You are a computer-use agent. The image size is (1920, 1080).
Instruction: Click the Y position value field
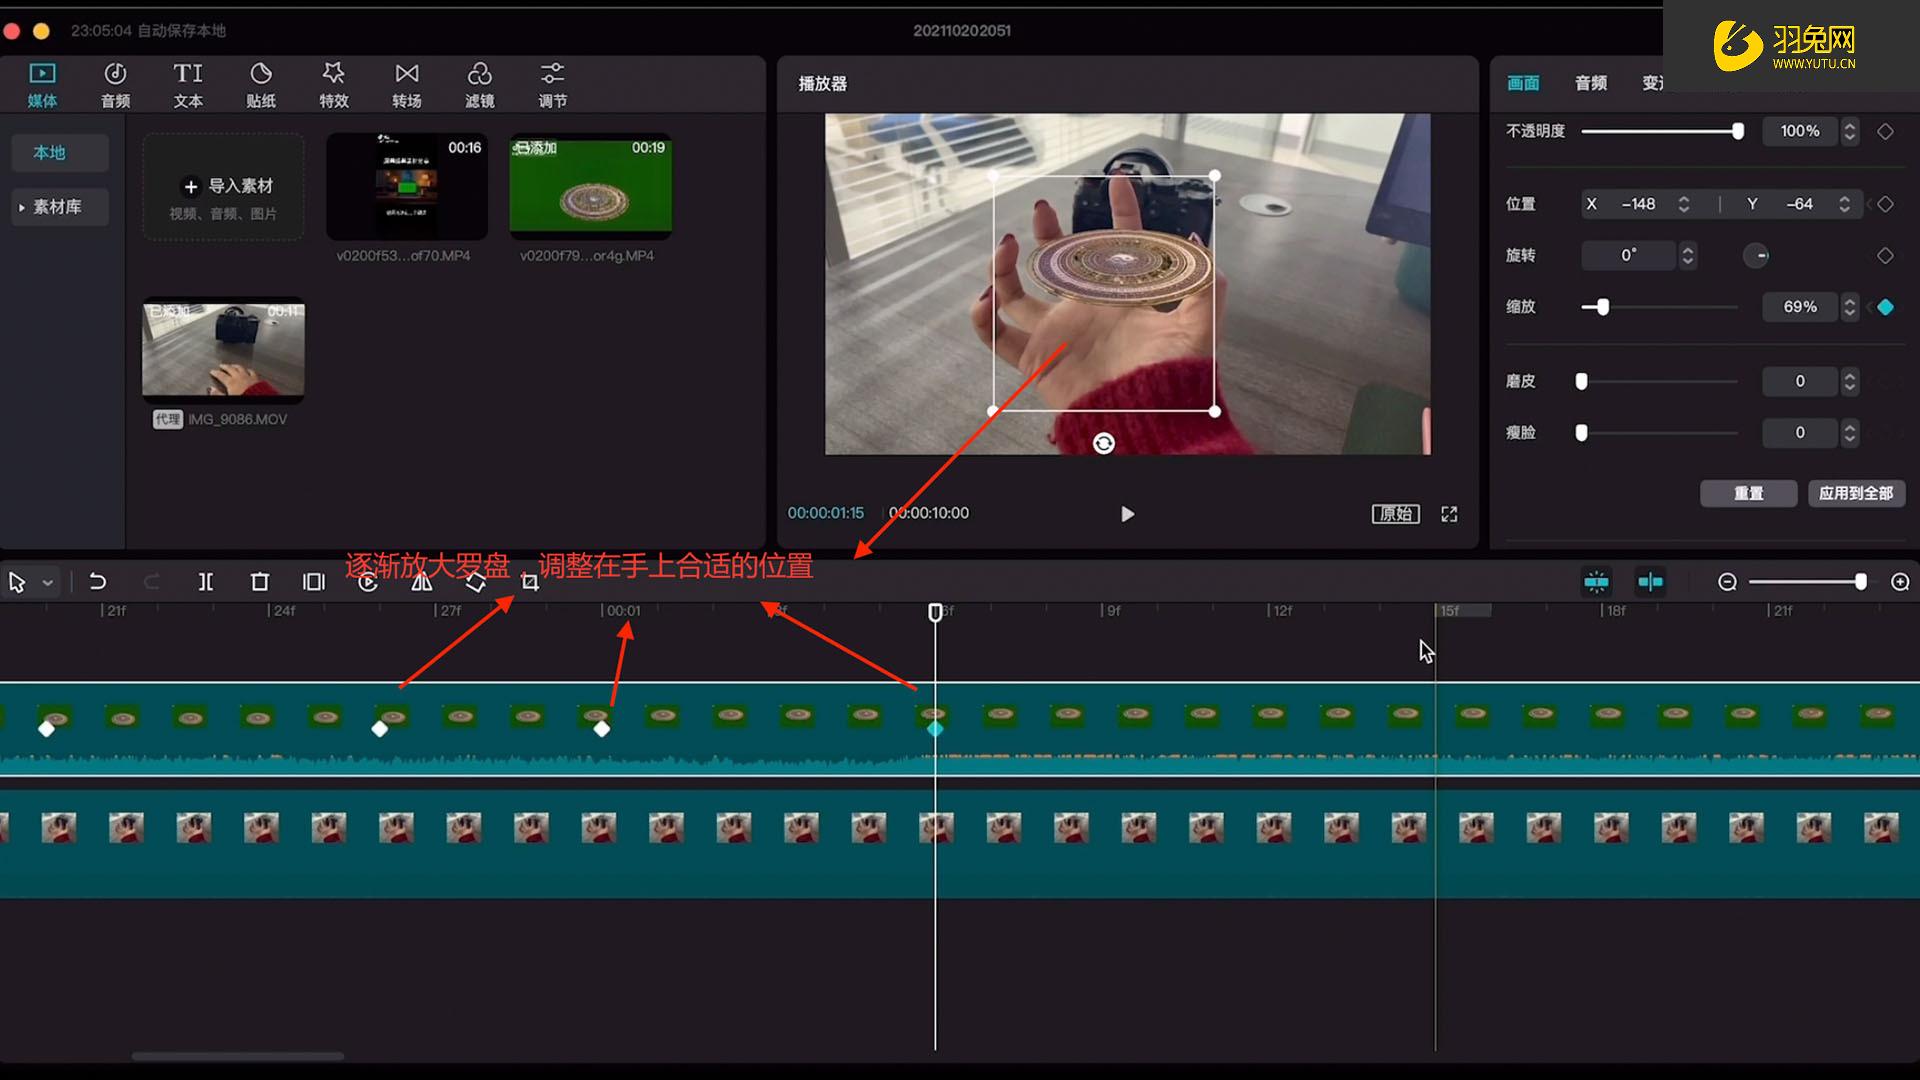pyautogui.click(x=1799, y=204)
